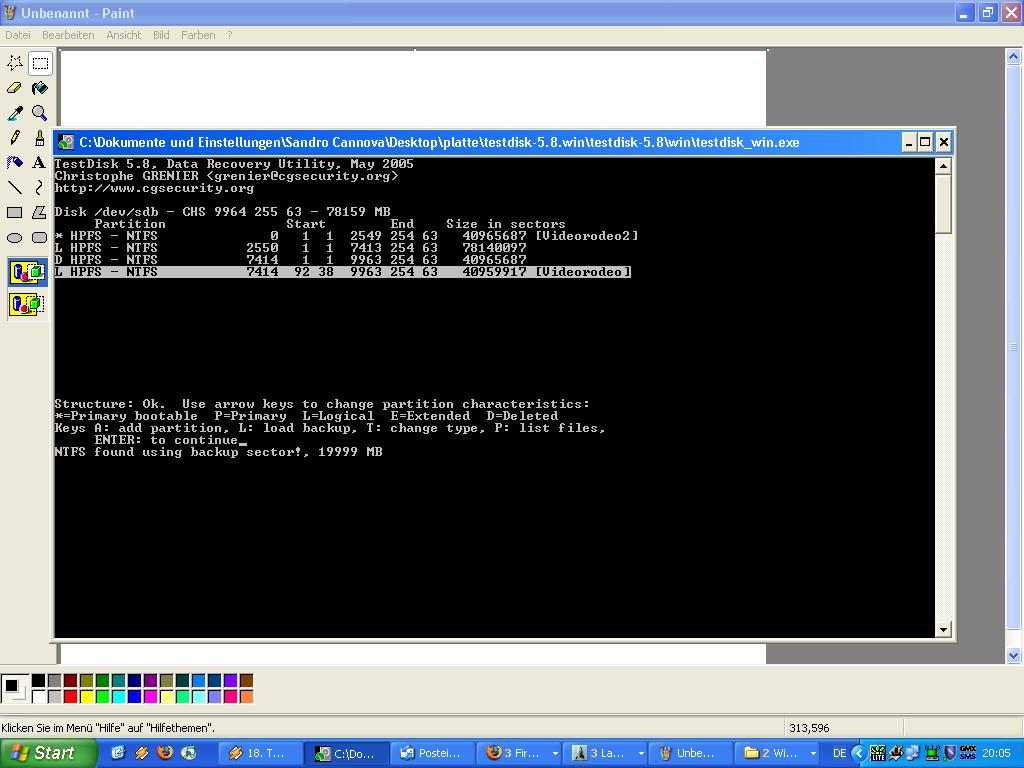
Task: Pick yellow from the color palette
Action: coord(86,697)
